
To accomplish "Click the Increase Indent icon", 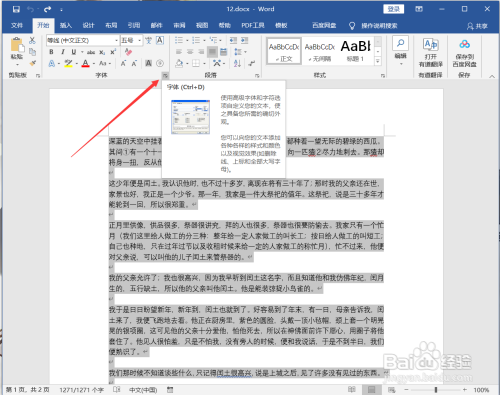I will point(245,40).
